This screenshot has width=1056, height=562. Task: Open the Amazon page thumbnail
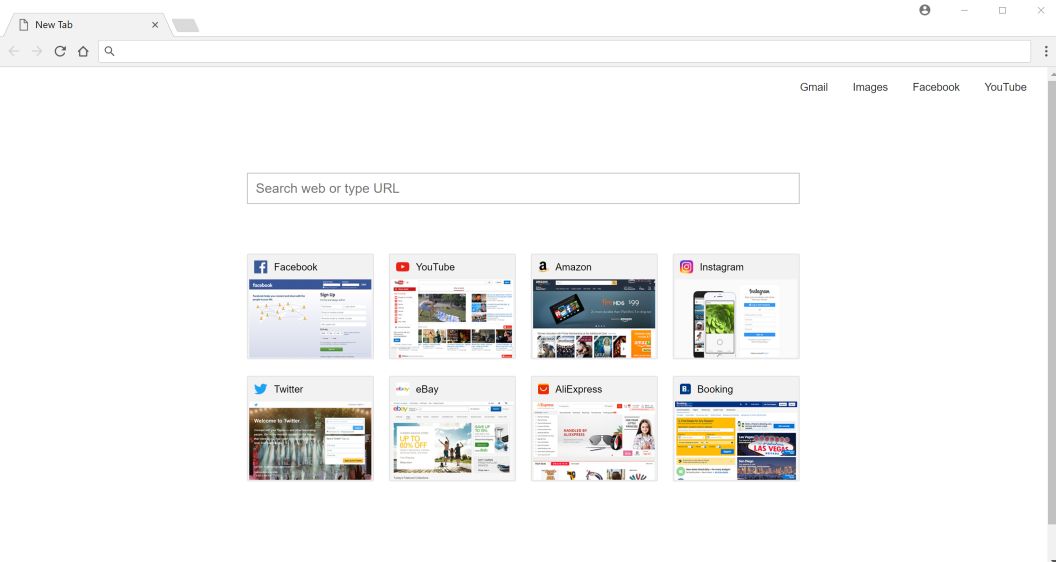point(594,319)
